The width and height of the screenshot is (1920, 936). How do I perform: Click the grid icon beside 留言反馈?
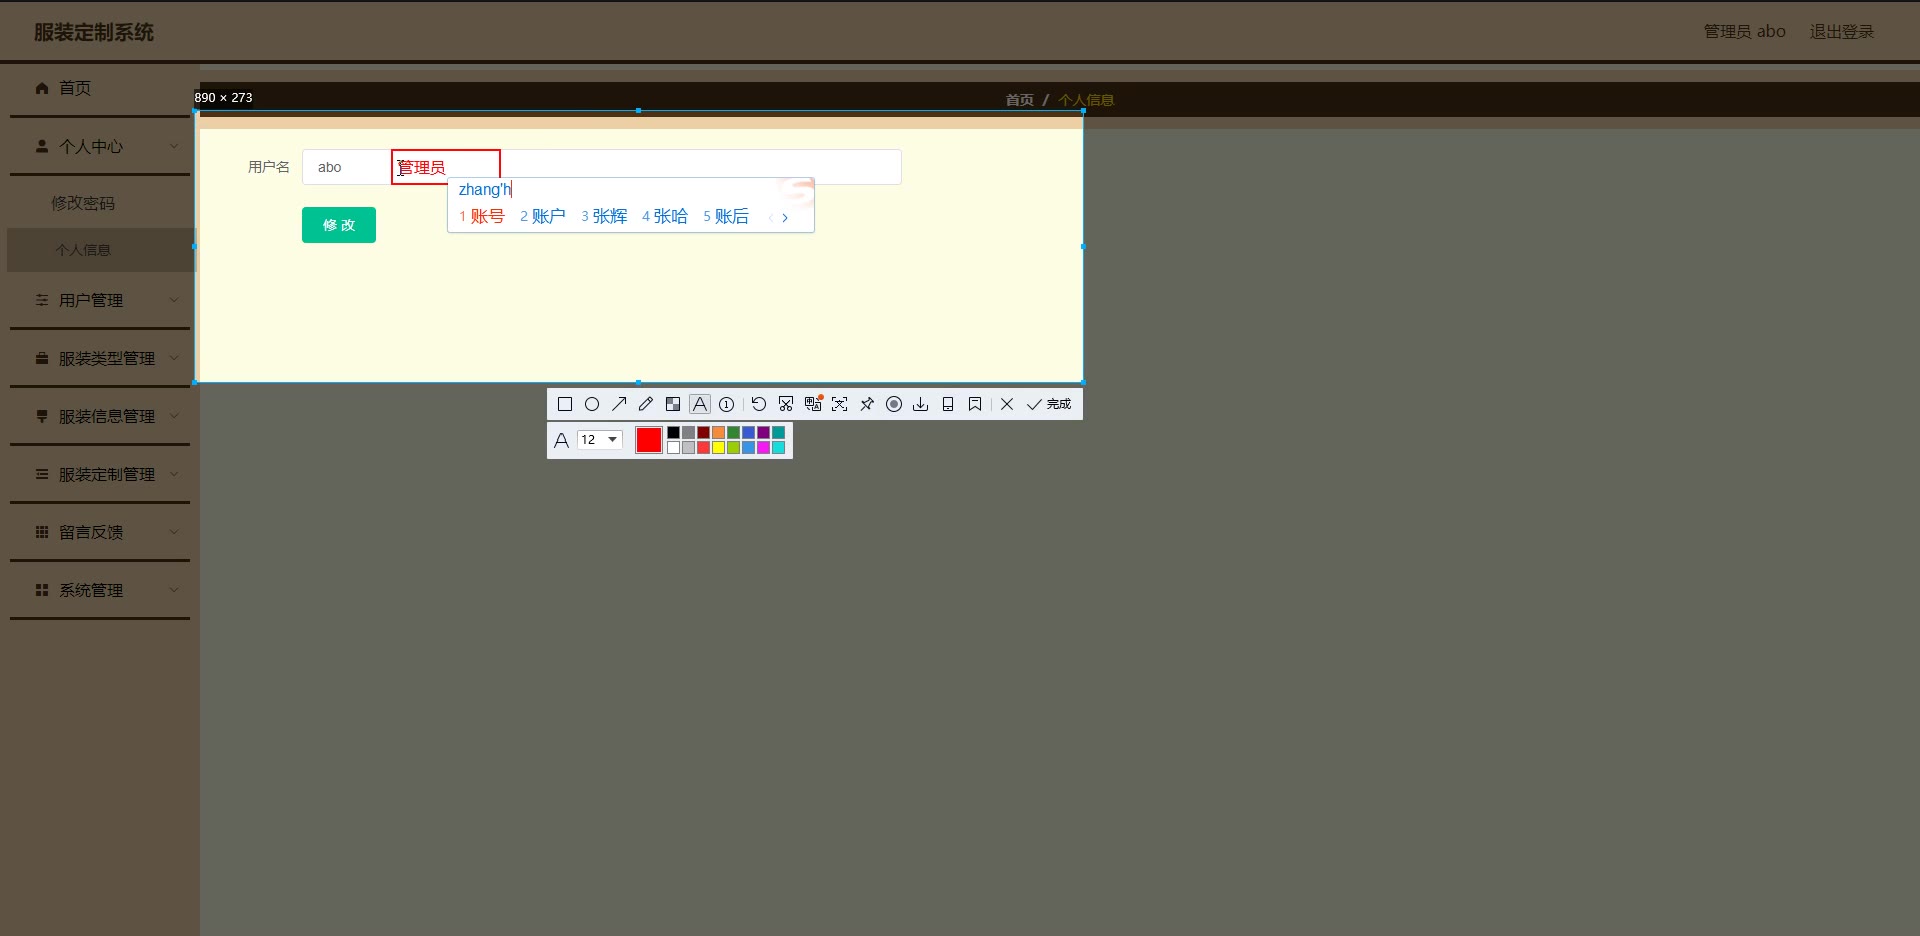click(42, 532)
